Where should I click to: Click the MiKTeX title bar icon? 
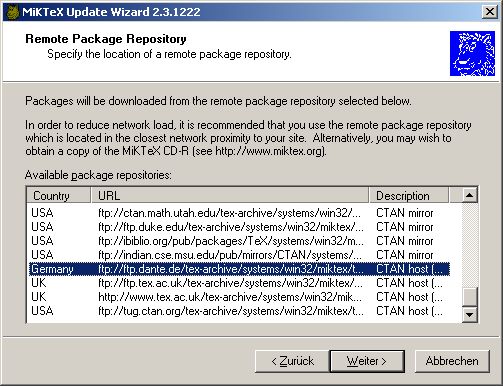[x=13, y=12]
